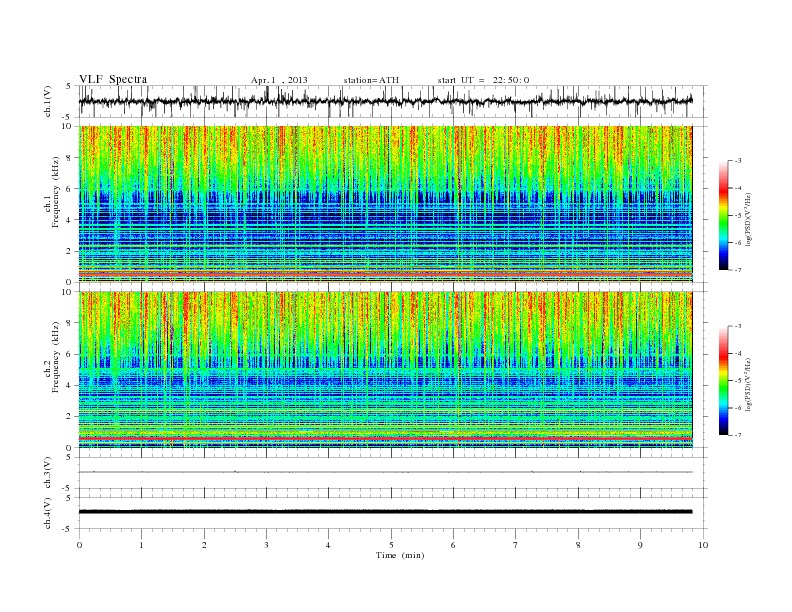The height and width of the screenshot is (612, 792).
Task: Click the "8" tick on the time axis
Action: (578, 545)
